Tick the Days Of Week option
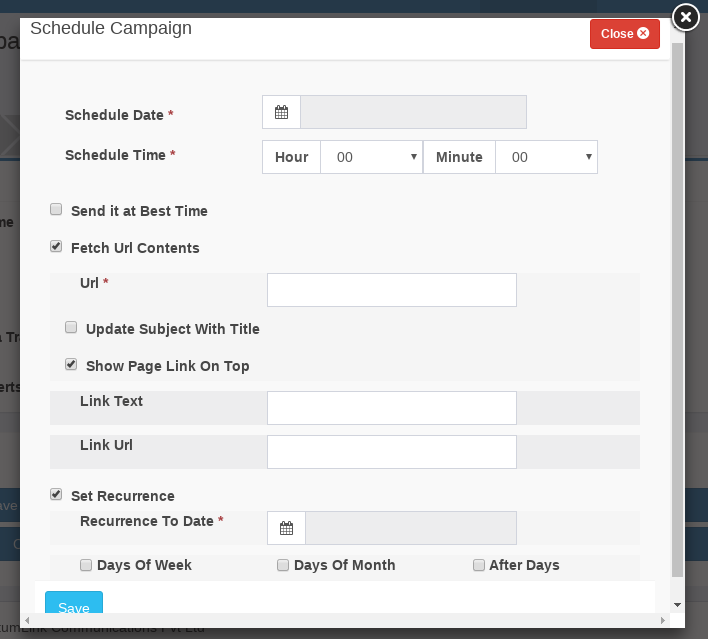Viewport: 708px width, 639px height. coord(86,564)
